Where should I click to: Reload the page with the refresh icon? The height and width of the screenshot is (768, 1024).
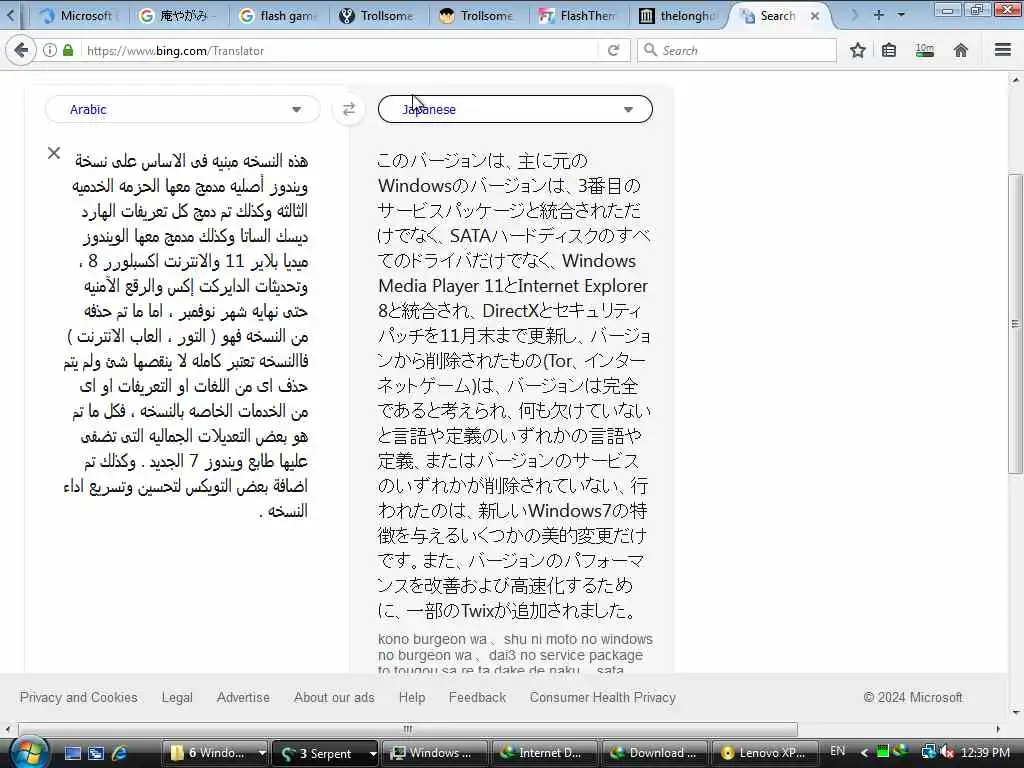tap(613, 50)
